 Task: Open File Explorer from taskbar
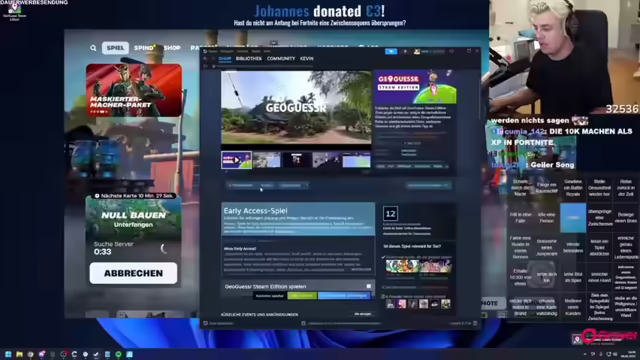(x=19, y=354)
